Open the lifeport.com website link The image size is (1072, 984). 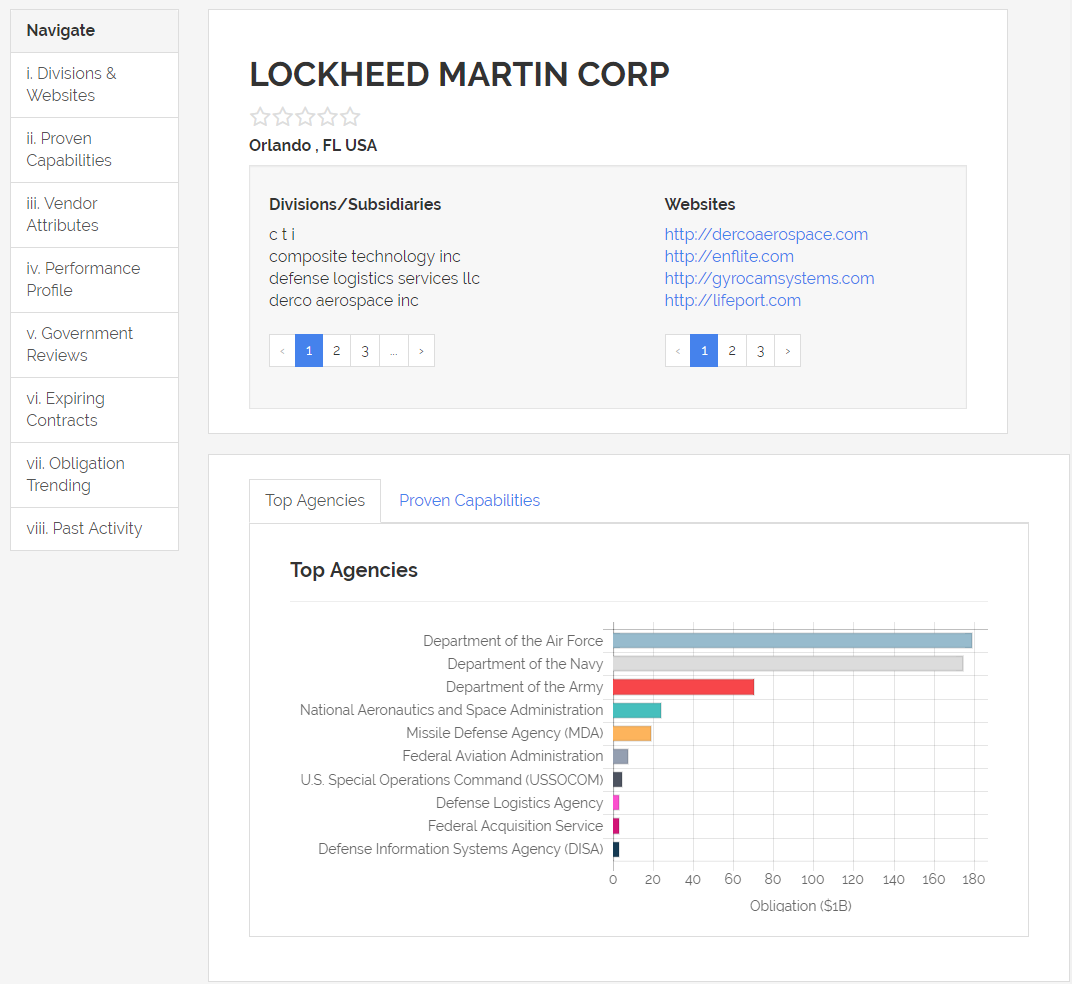(732, 300)
